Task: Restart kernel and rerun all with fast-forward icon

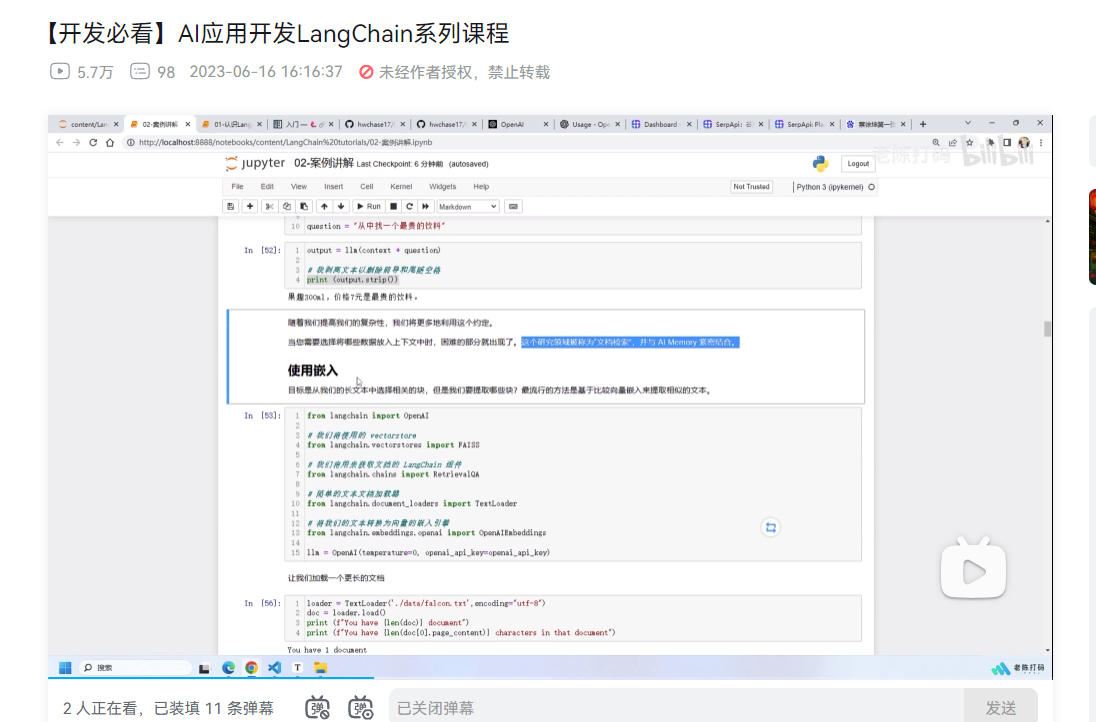Action: tap(426, 207)
